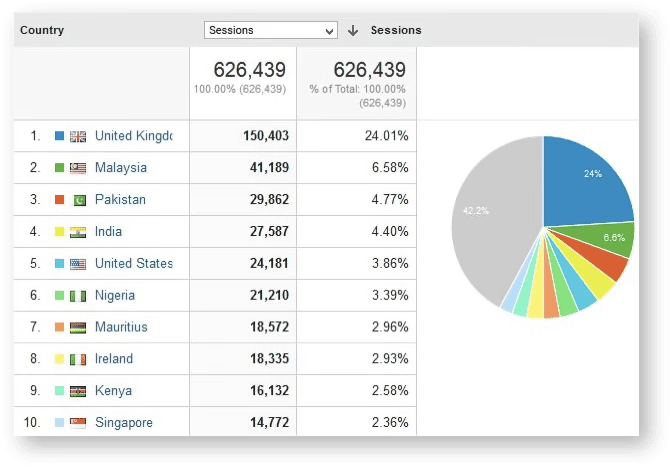Click the Malaysia flag icon
This screenshot has width=670, height=467.
(x=78, y=168)
